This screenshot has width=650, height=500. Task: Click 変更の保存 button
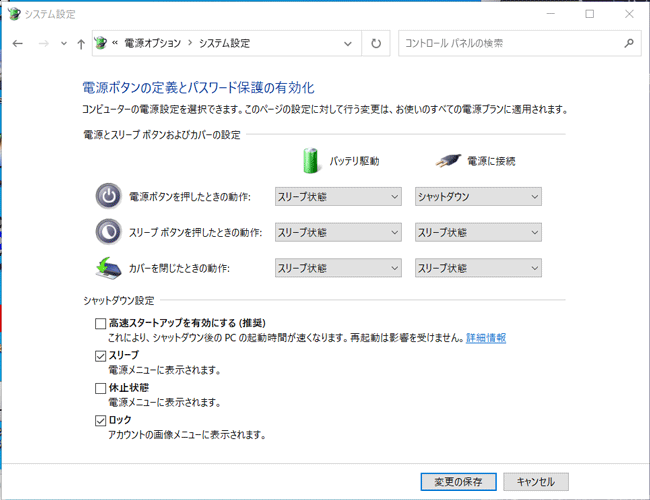click(458, 482)
